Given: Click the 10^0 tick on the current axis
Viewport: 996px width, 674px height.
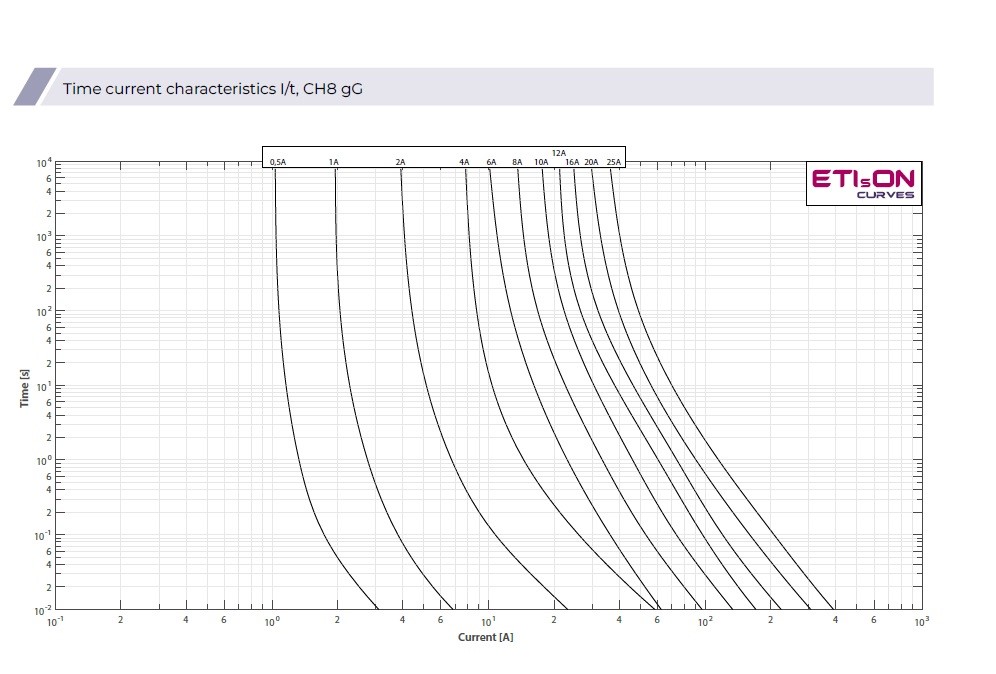Looking at the screenshot, I should point(271,622).
